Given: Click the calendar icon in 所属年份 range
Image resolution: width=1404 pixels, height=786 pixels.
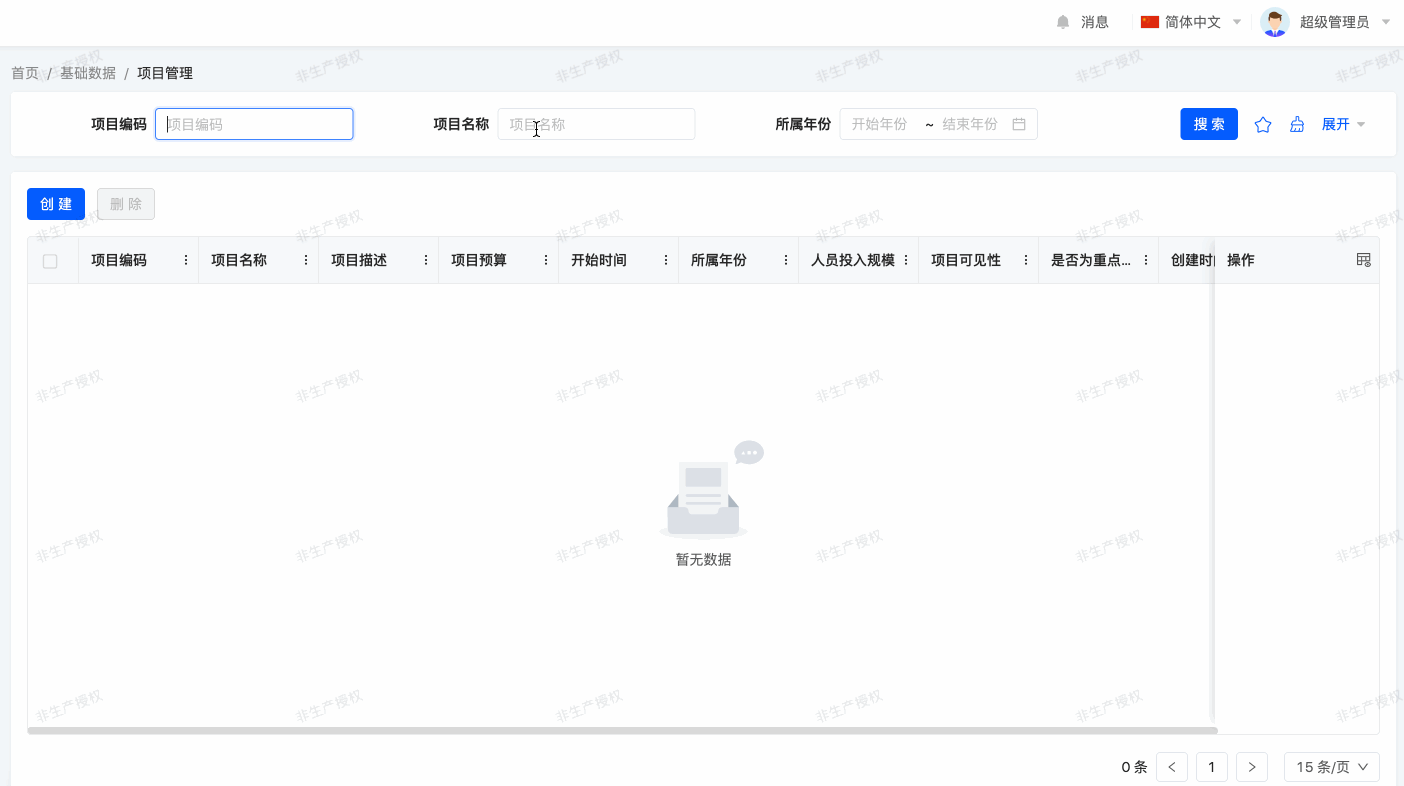Looking at the screenshot, I should click(x=1019, y=124).
